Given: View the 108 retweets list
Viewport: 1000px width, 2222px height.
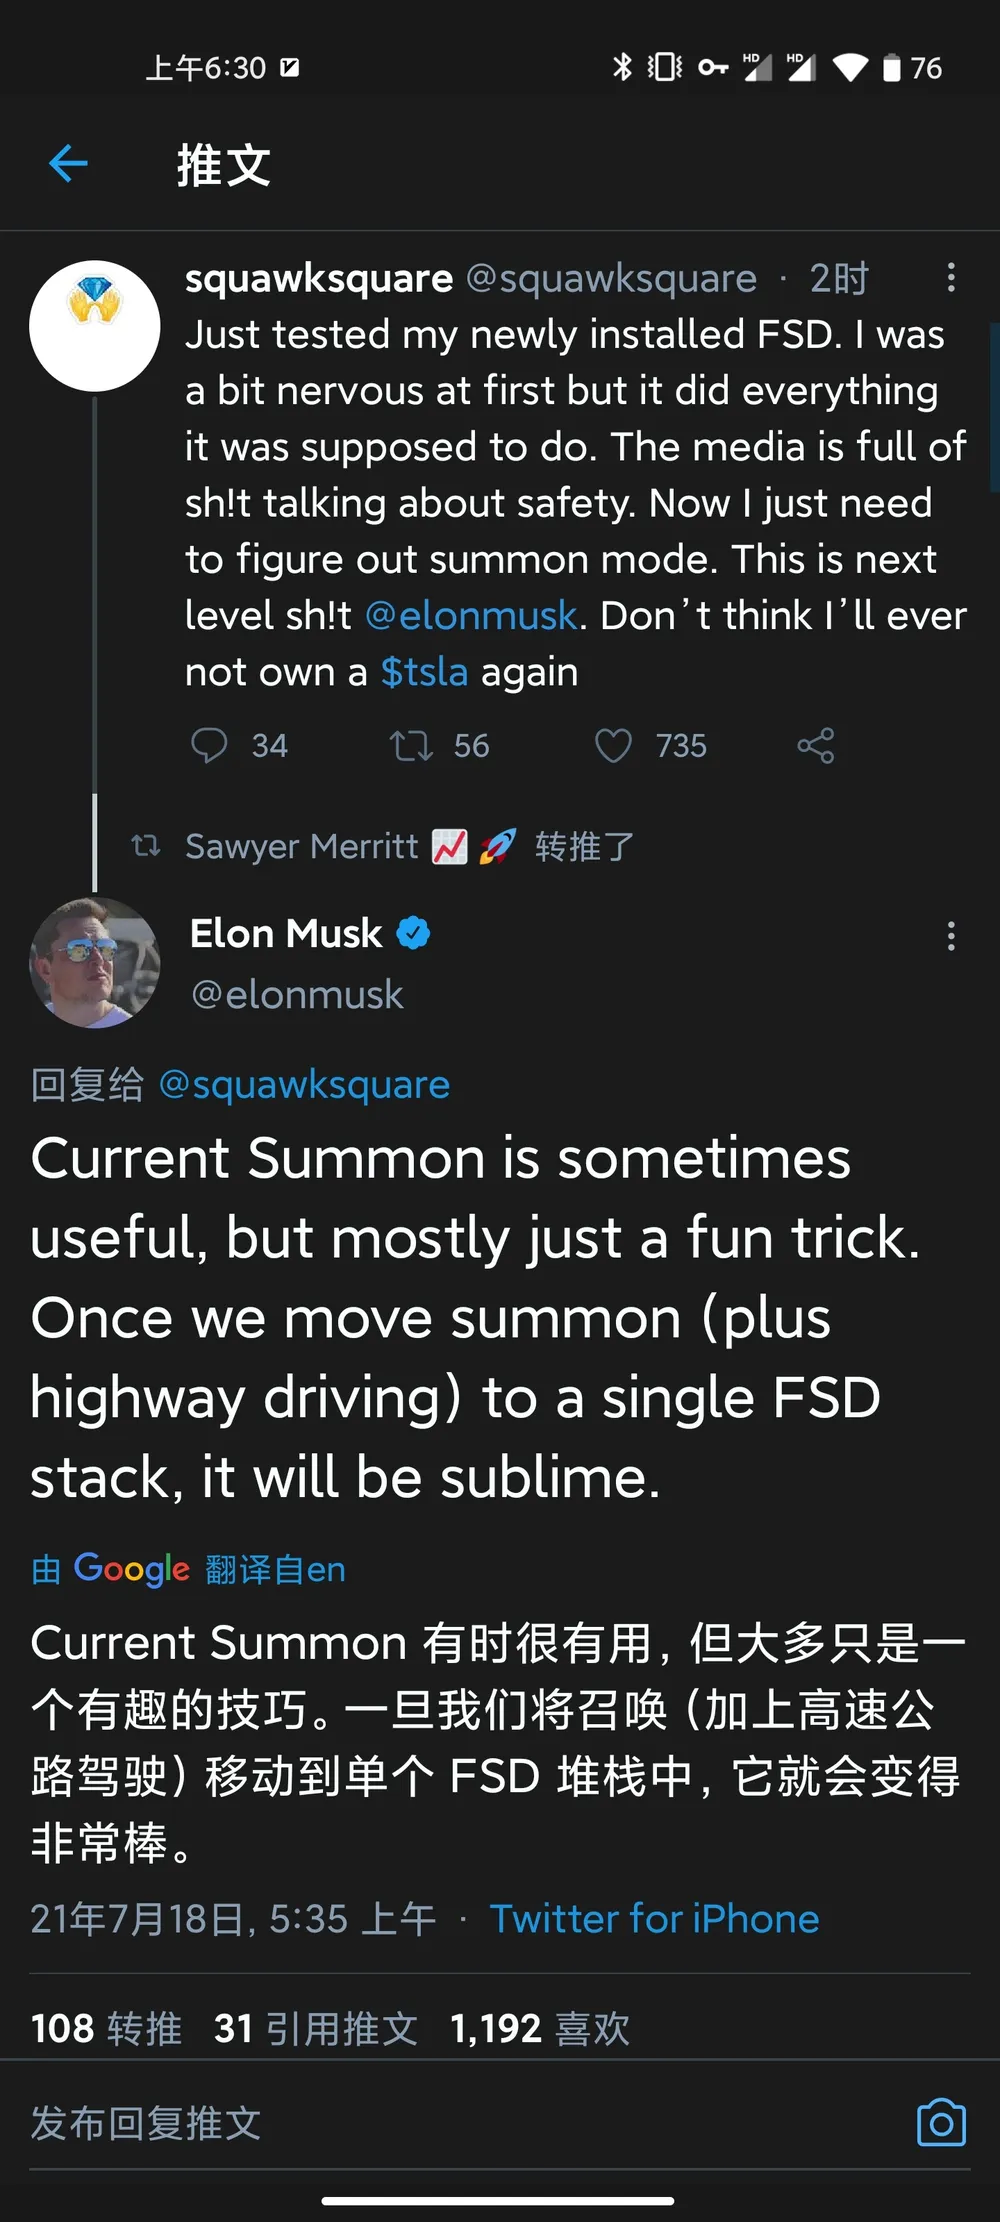Looking at the screenshot, I should tap(106, 2028).
